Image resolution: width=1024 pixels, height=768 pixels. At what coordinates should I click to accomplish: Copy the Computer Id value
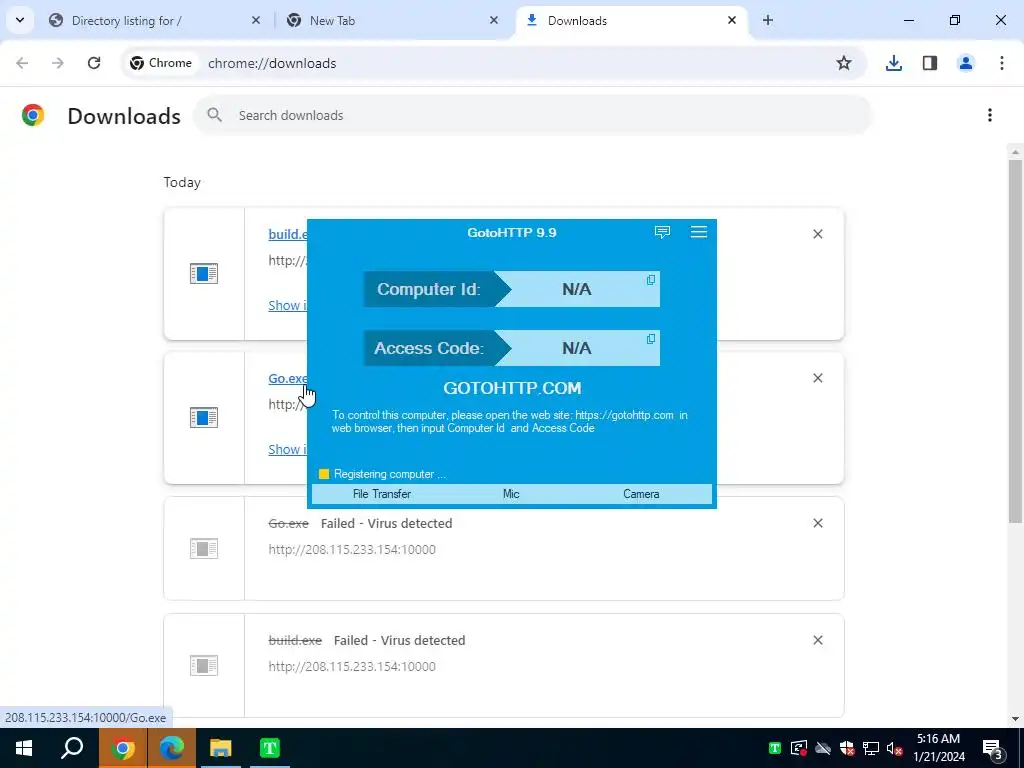[x=651, y=280]
